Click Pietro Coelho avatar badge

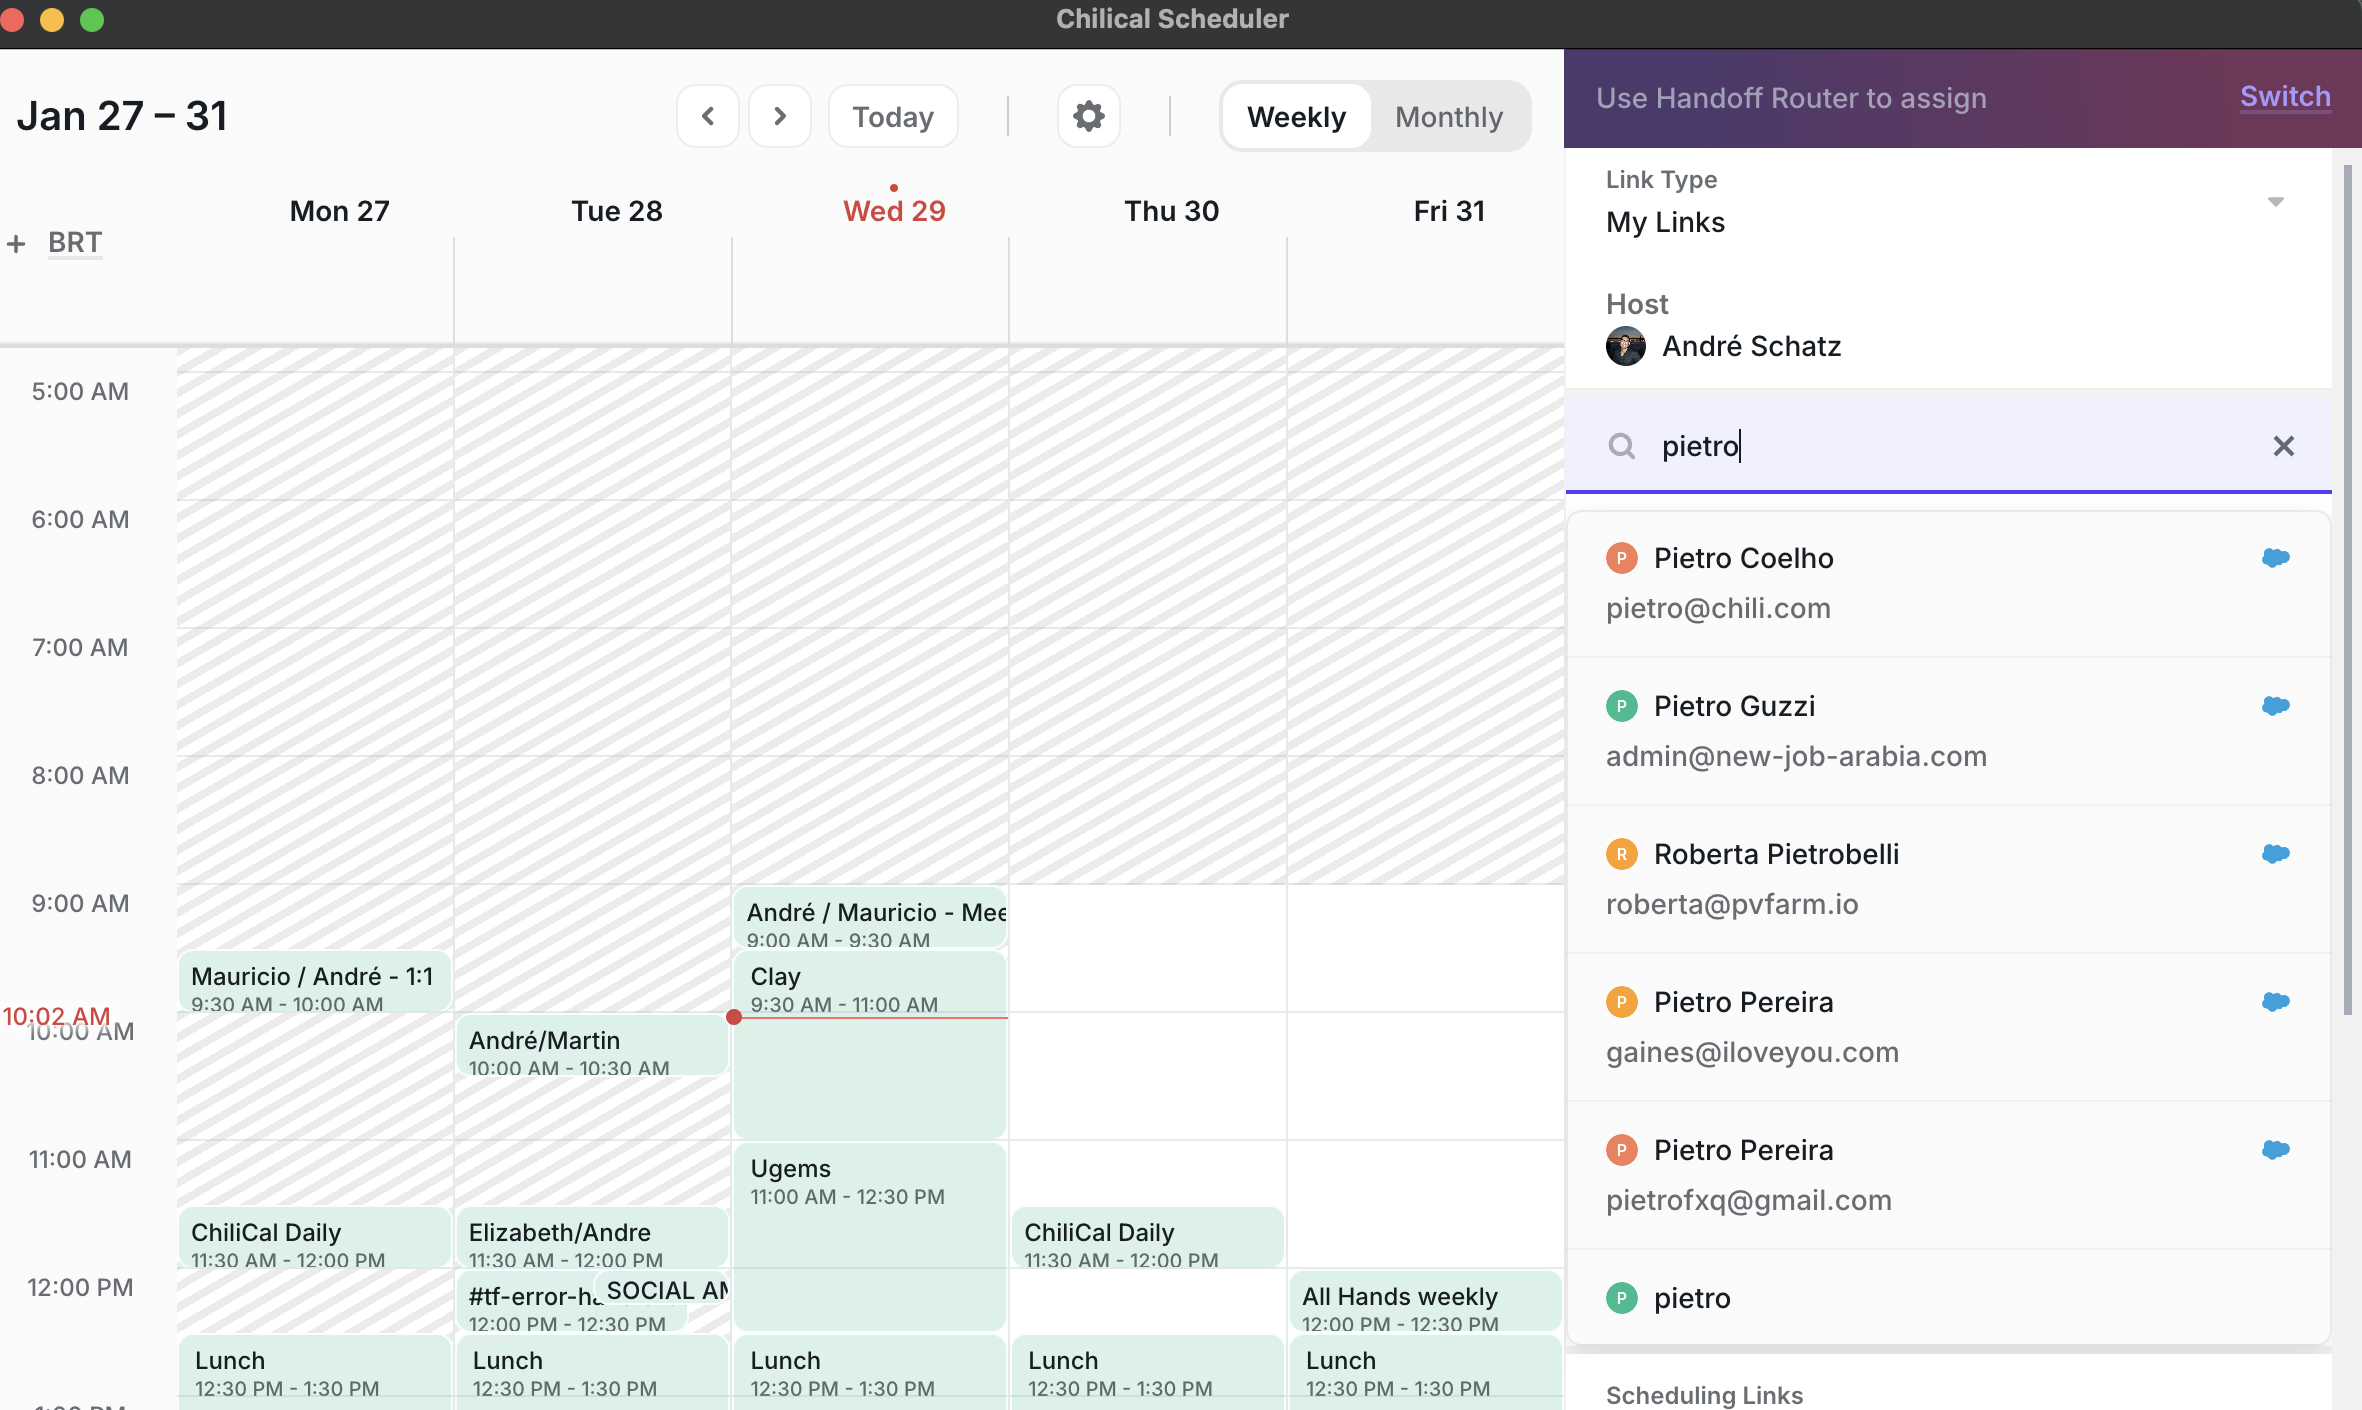(1622, 558)
